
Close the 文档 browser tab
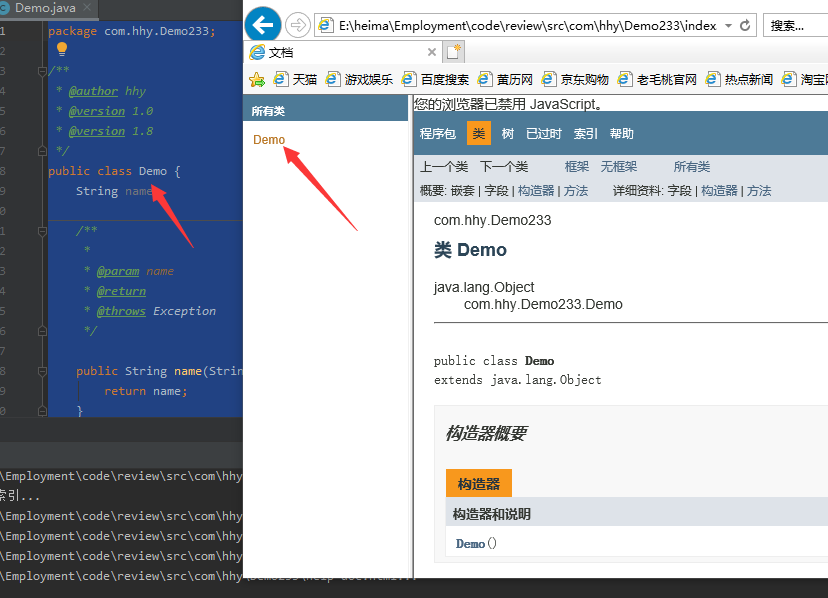[x=431, y=52]
